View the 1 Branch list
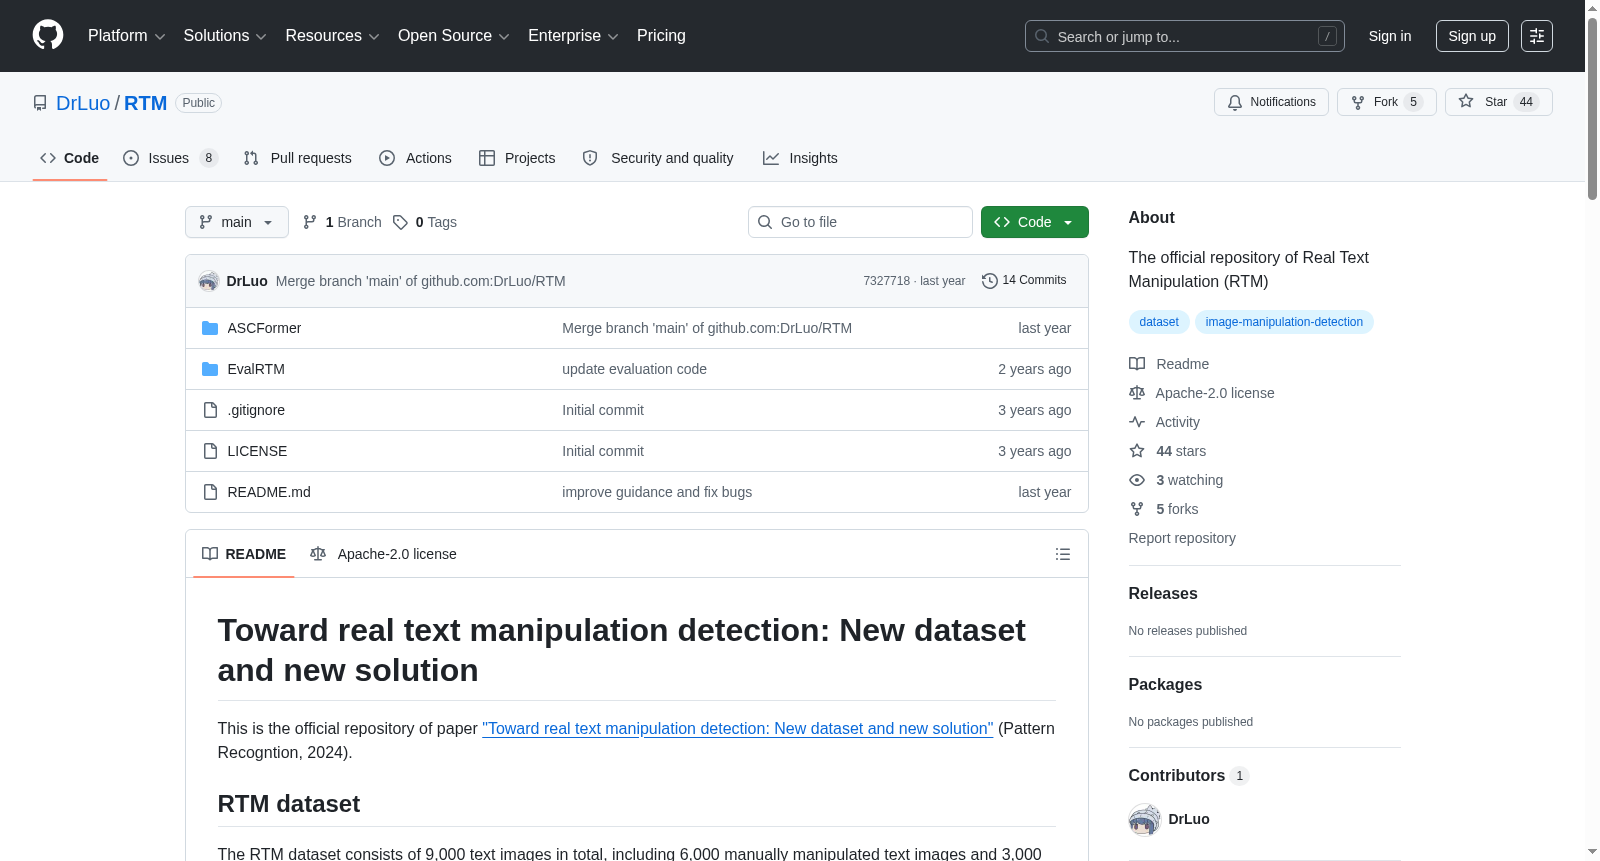The image size is (1600, 861). point(342,222)
